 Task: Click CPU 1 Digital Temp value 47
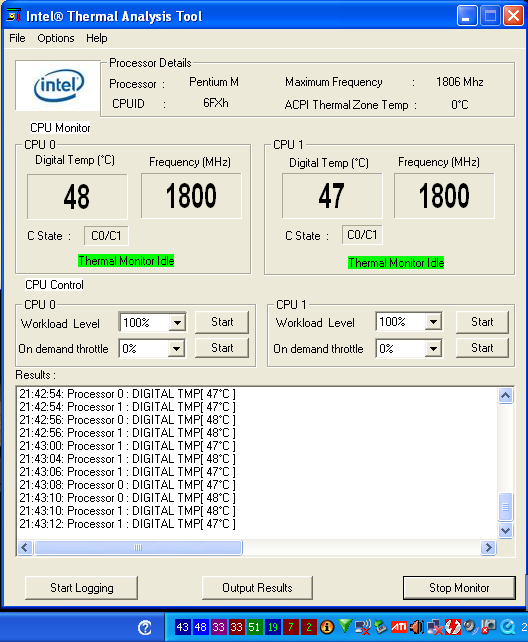click(332, 196)
